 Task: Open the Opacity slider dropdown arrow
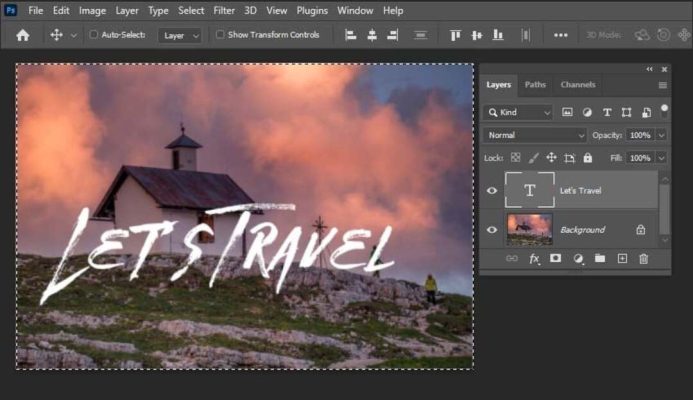point(662,135)
